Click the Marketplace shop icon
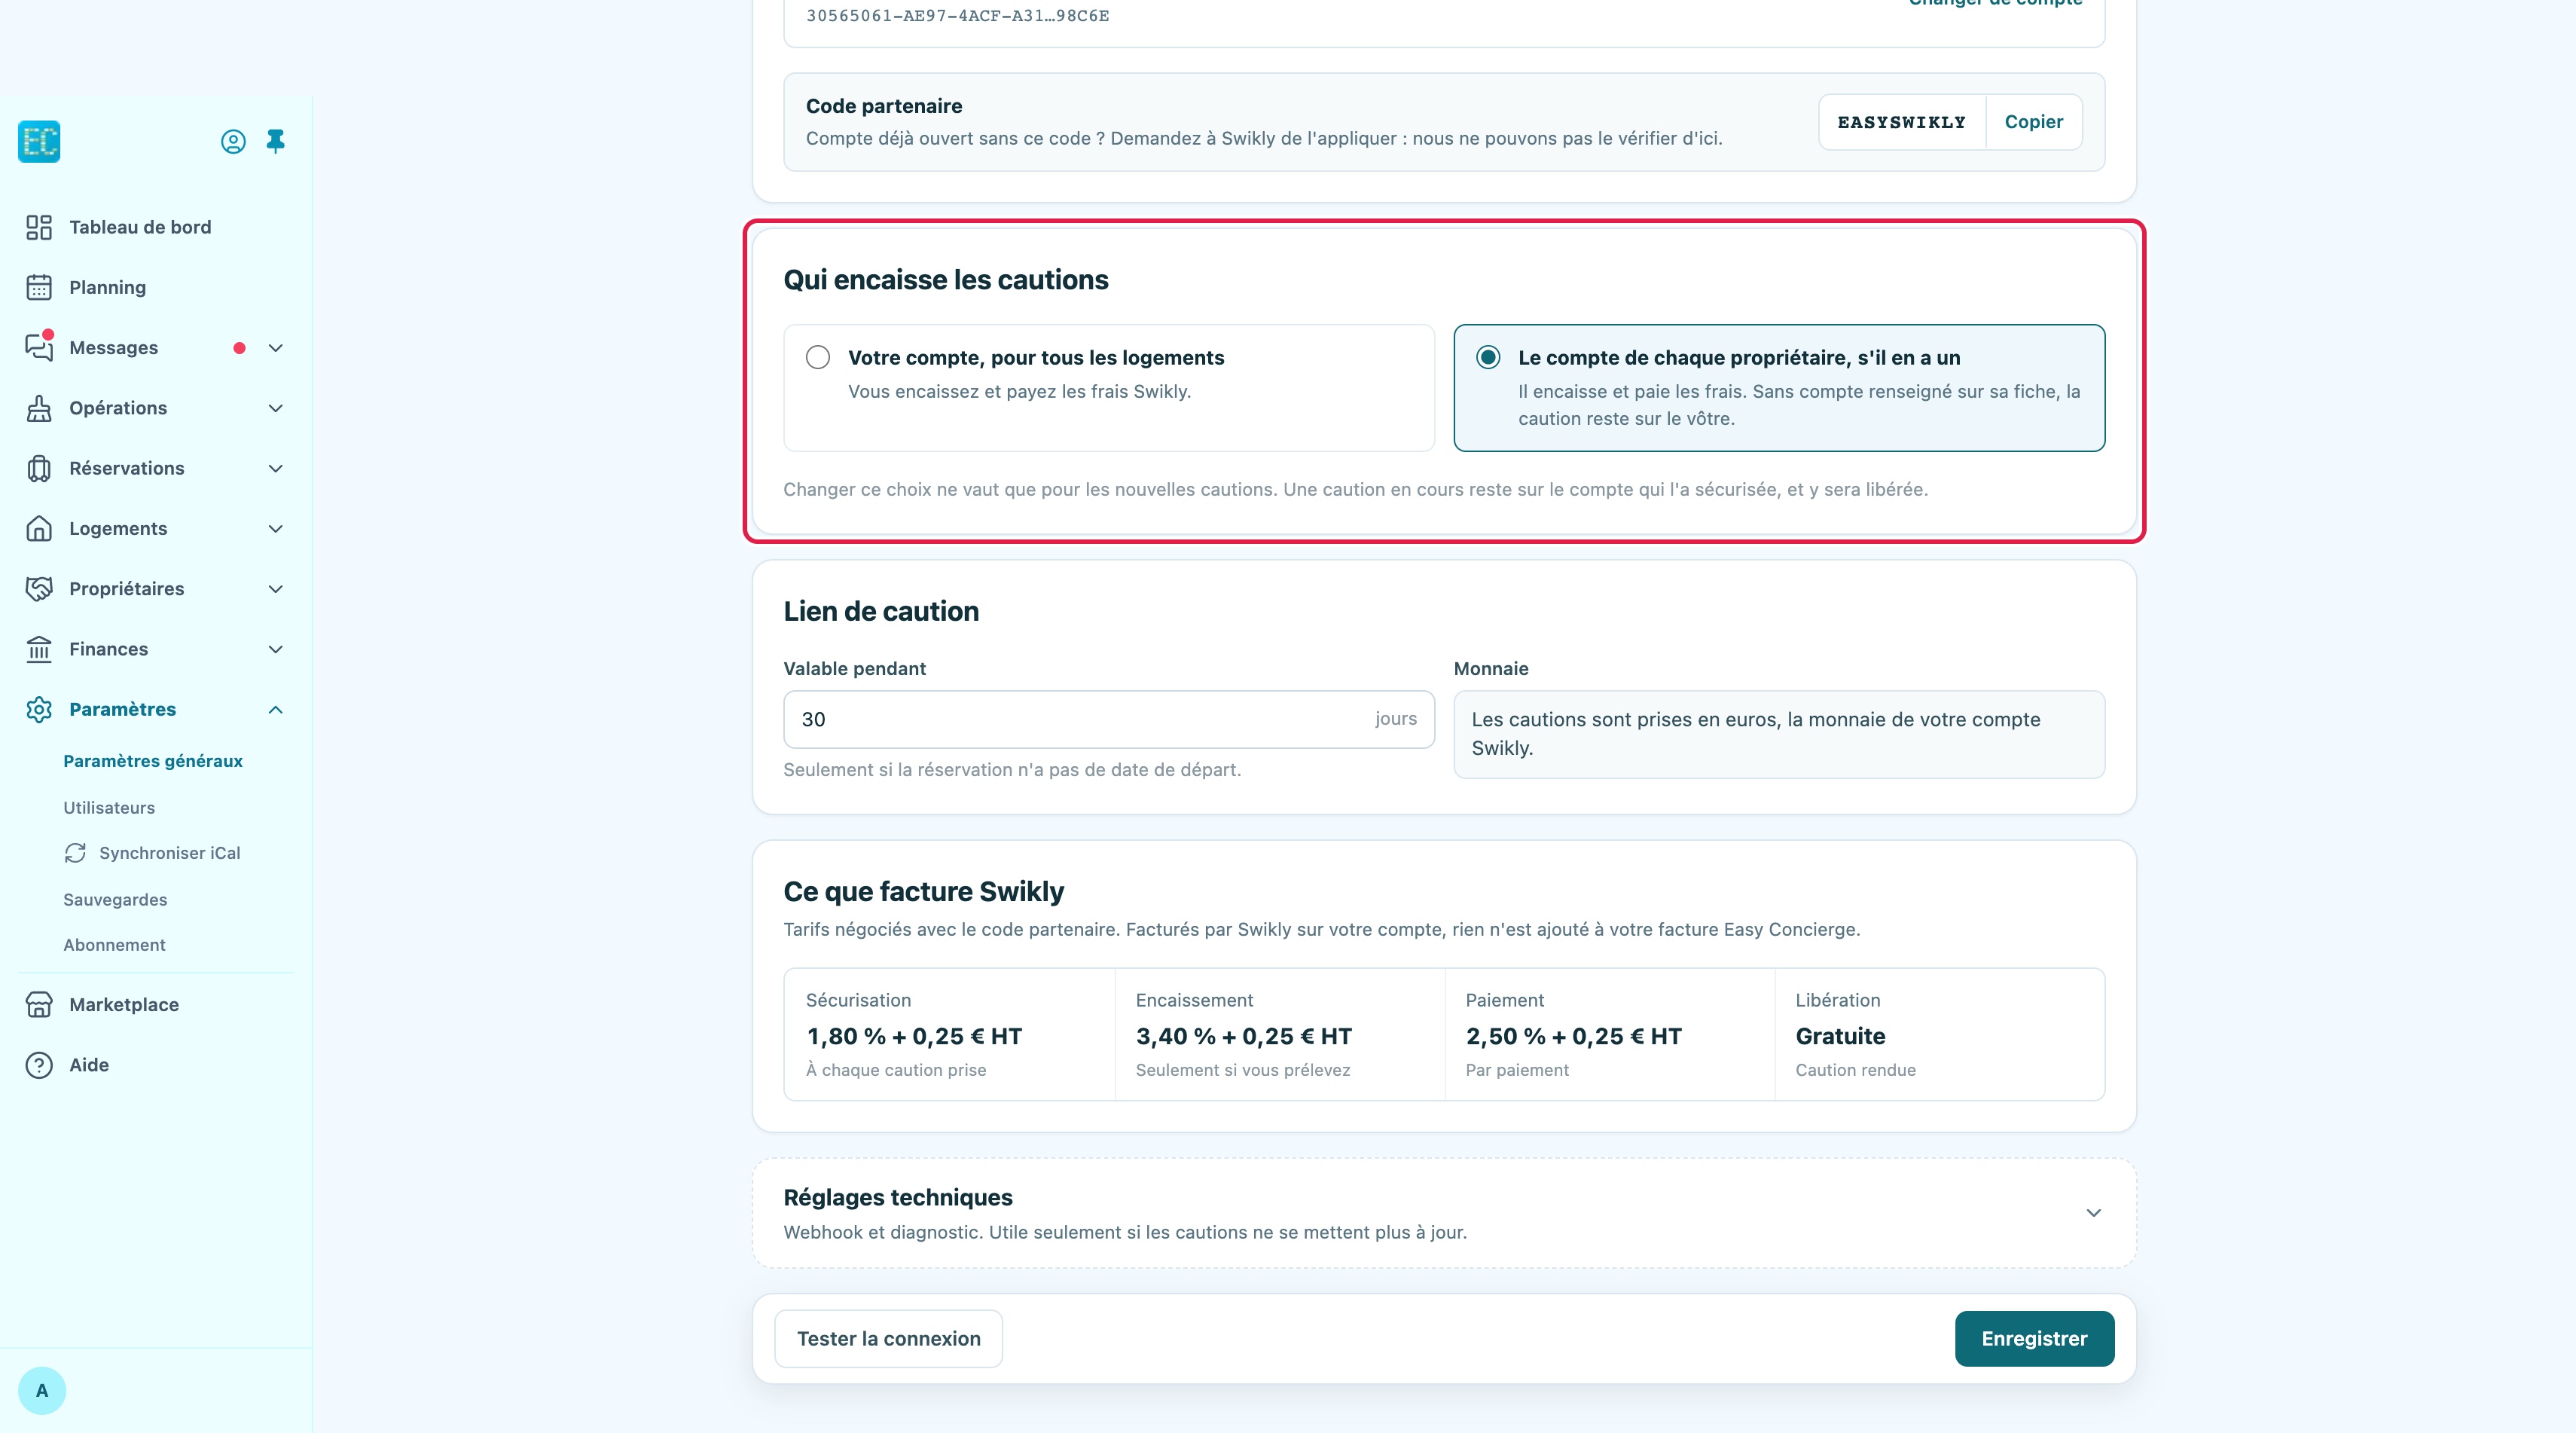 pos(39,1004)
